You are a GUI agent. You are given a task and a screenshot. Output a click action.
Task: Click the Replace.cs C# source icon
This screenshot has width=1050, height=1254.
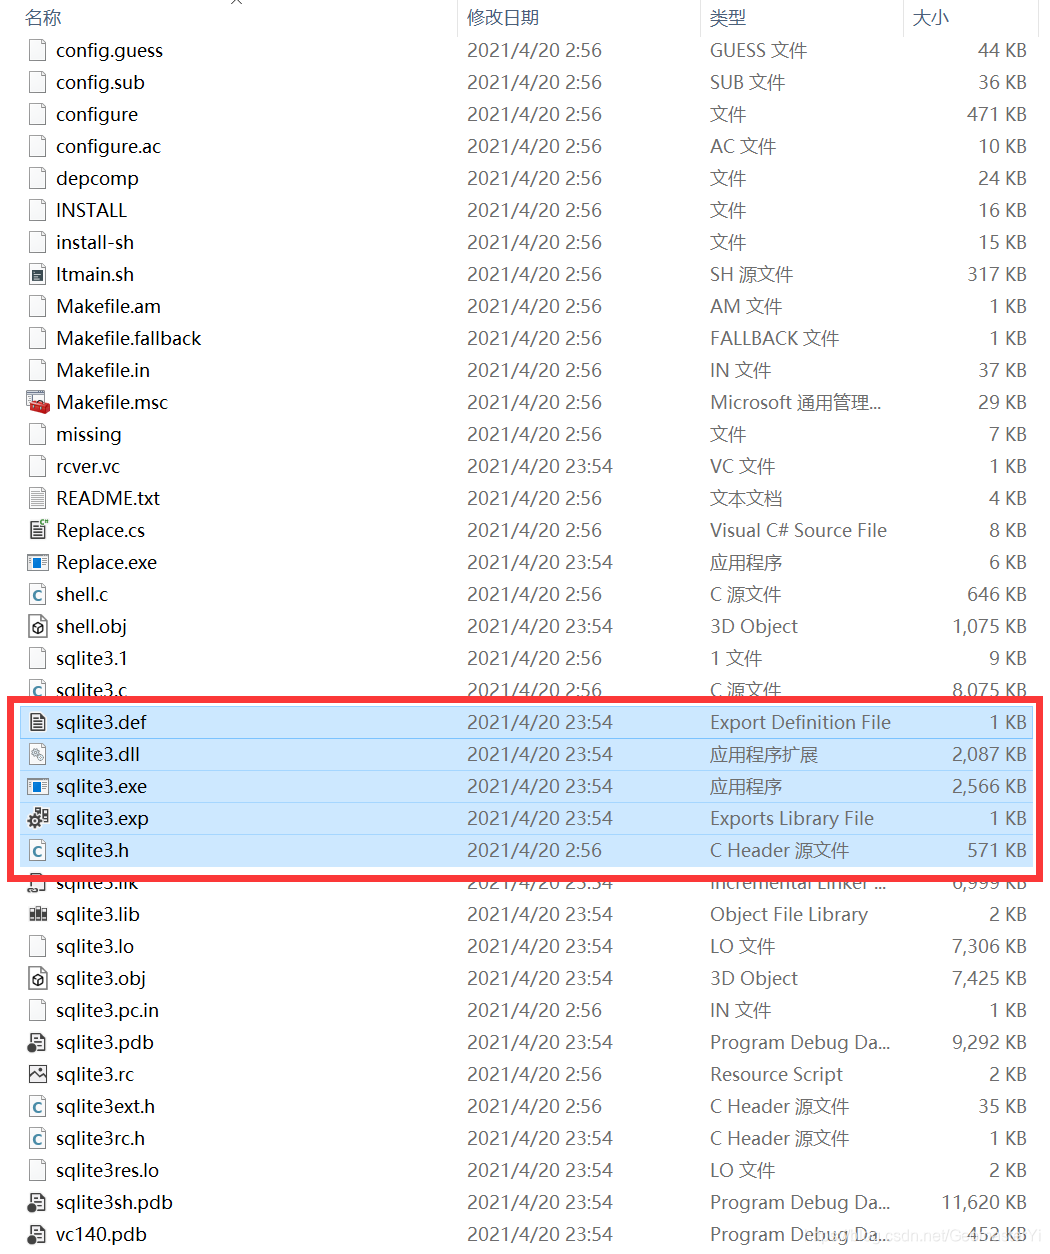pos(38,530)
